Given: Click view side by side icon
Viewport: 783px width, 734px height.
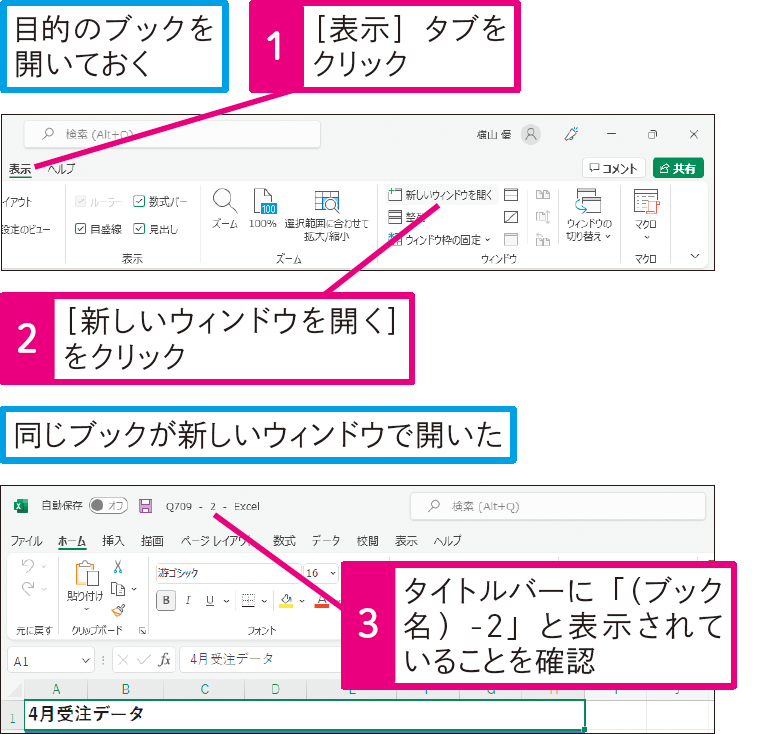Looking at the screenshot, I should 543,195.
